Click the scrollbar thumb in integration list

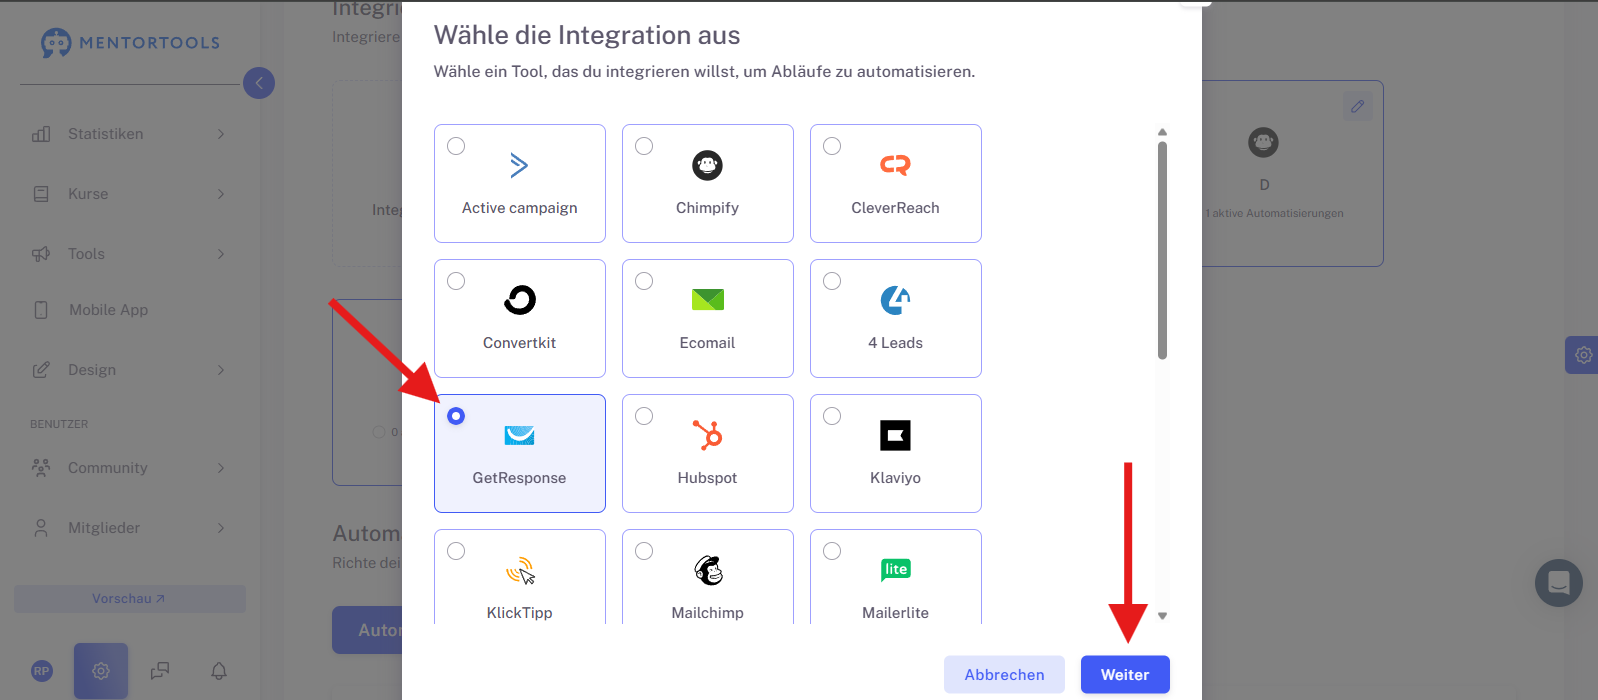click(1162, 250)
